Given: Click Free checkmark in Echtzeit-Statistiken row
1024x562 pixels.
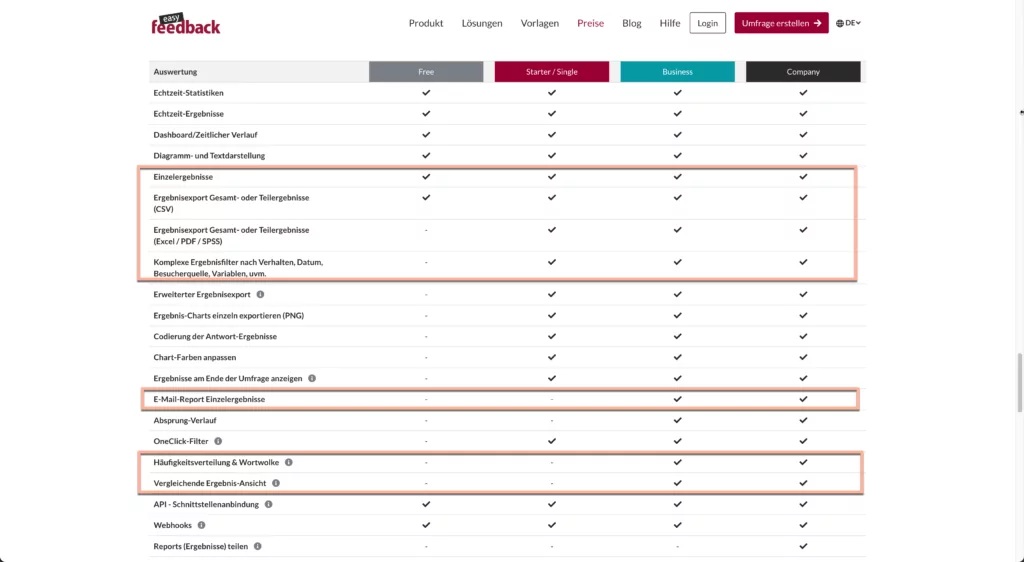Looking at the screenshot, I should [x=426, y=93].
